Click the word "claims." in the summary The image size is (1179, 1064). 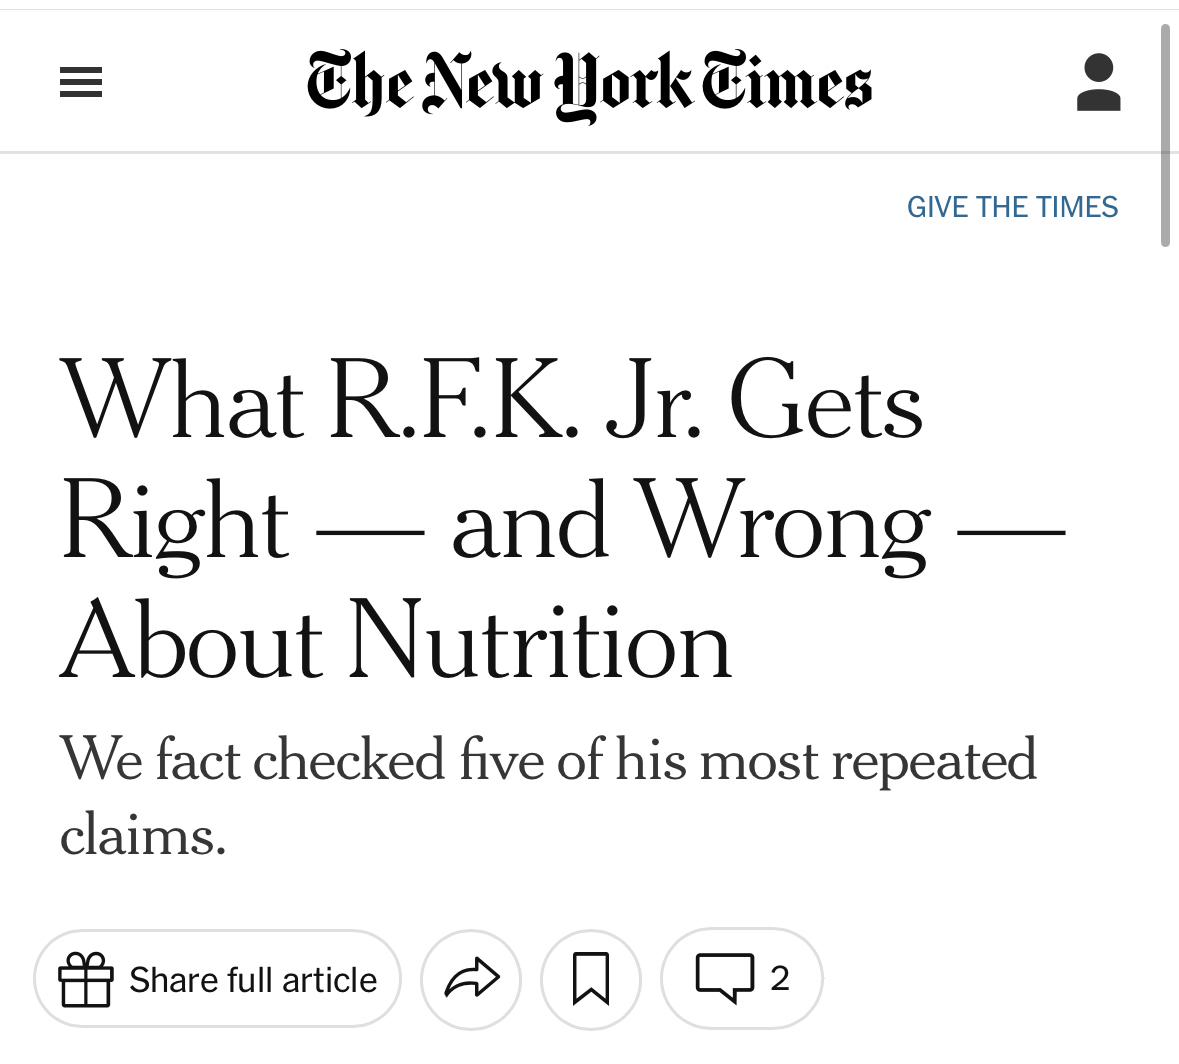143,834
